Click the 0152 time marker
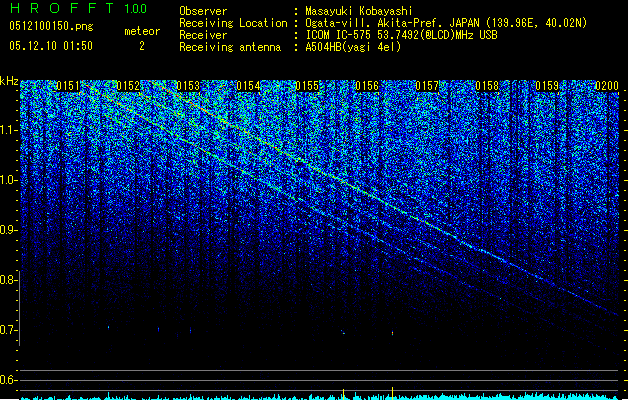Screen dimensions: 629x400 (128, 86)
